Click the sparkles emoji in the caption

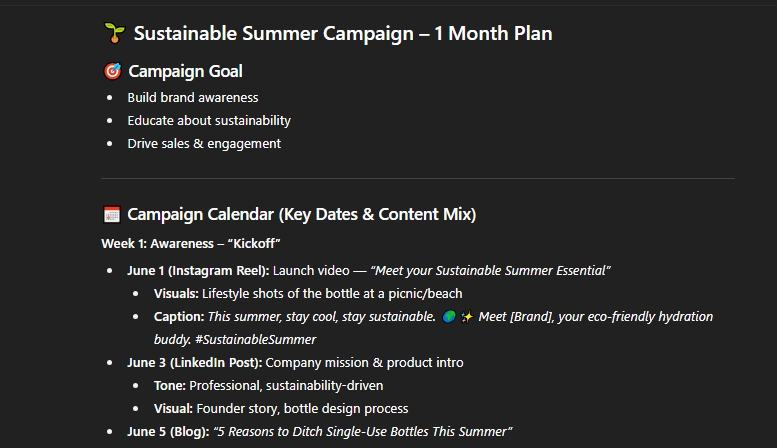pyautogui.click(x=466, y=317)
